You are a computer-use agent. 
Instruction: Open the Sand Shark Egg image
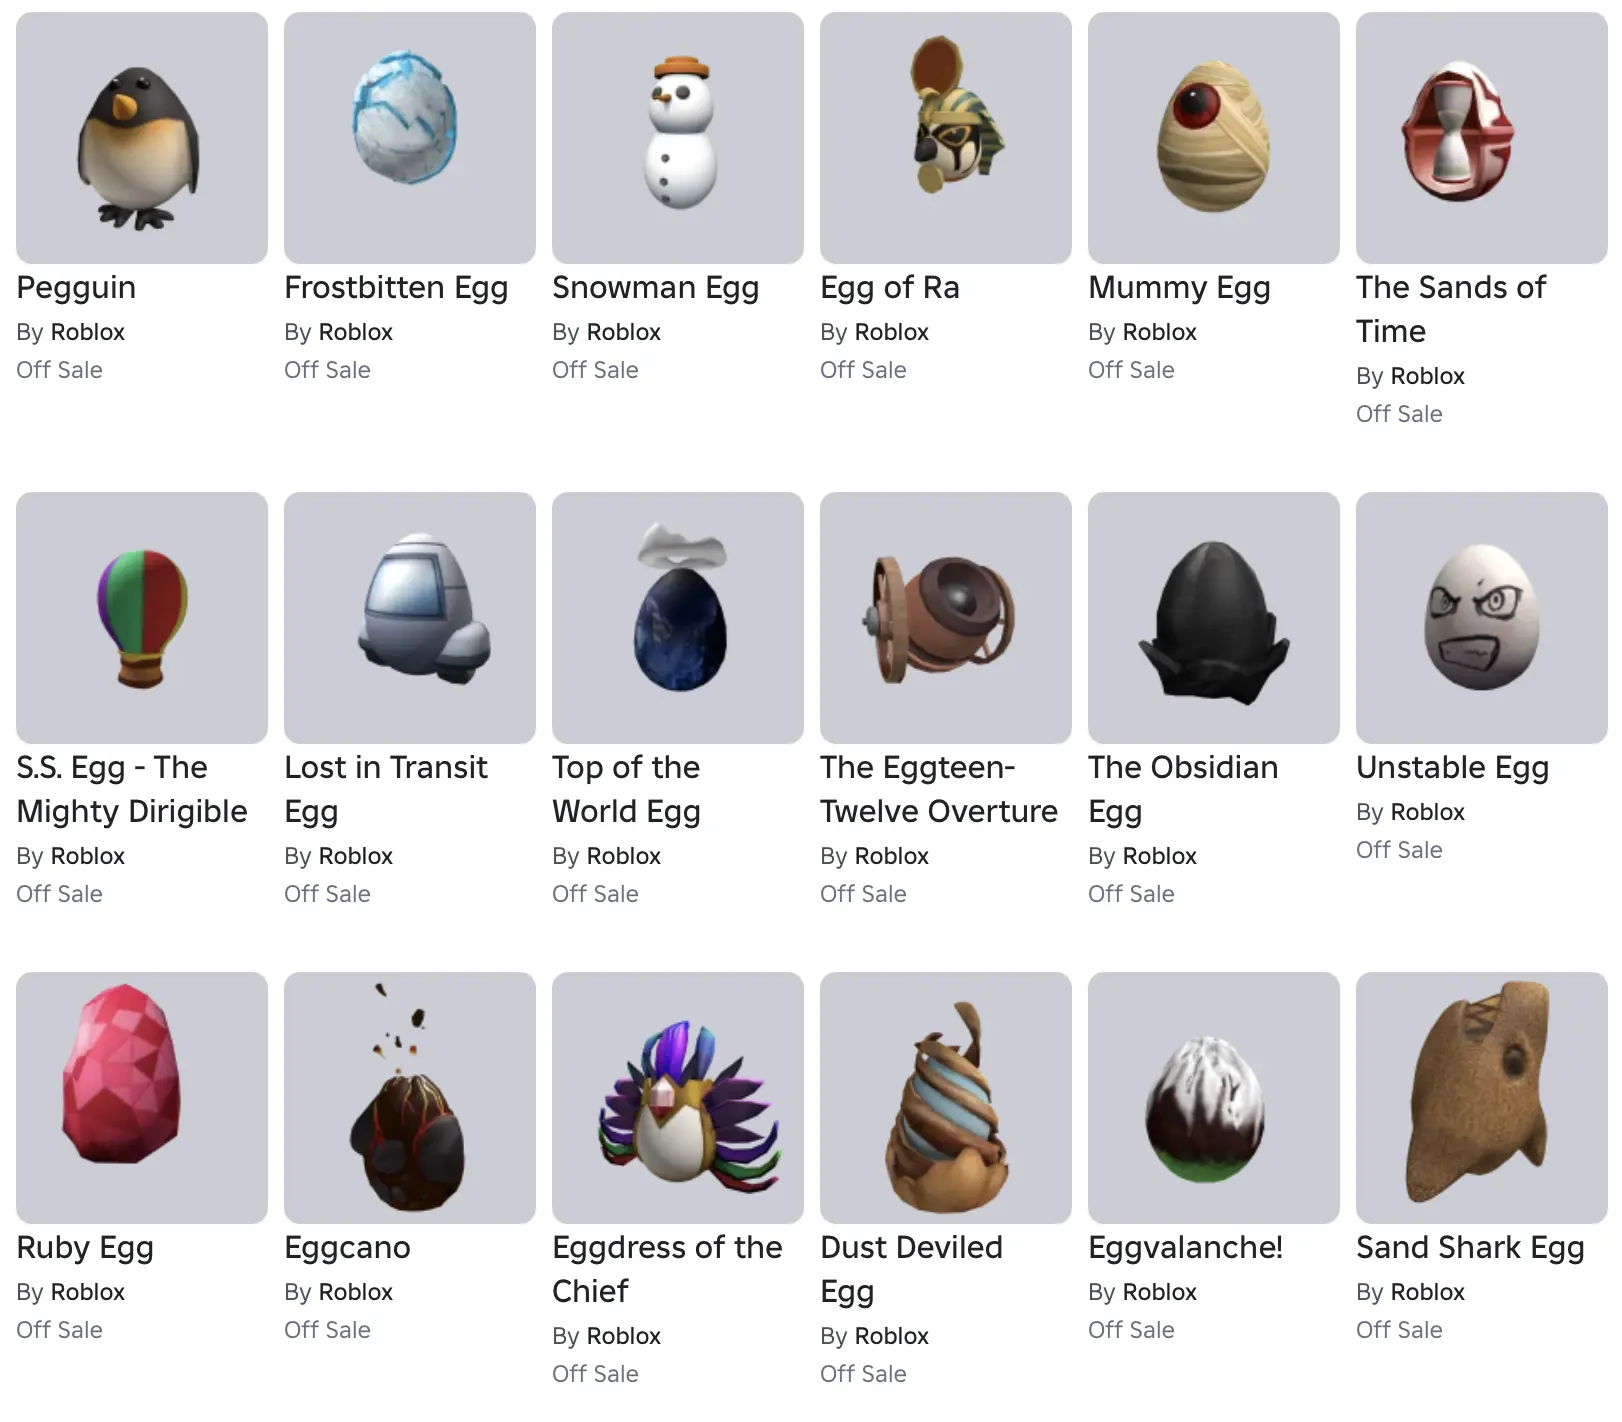point(1482,1098)
